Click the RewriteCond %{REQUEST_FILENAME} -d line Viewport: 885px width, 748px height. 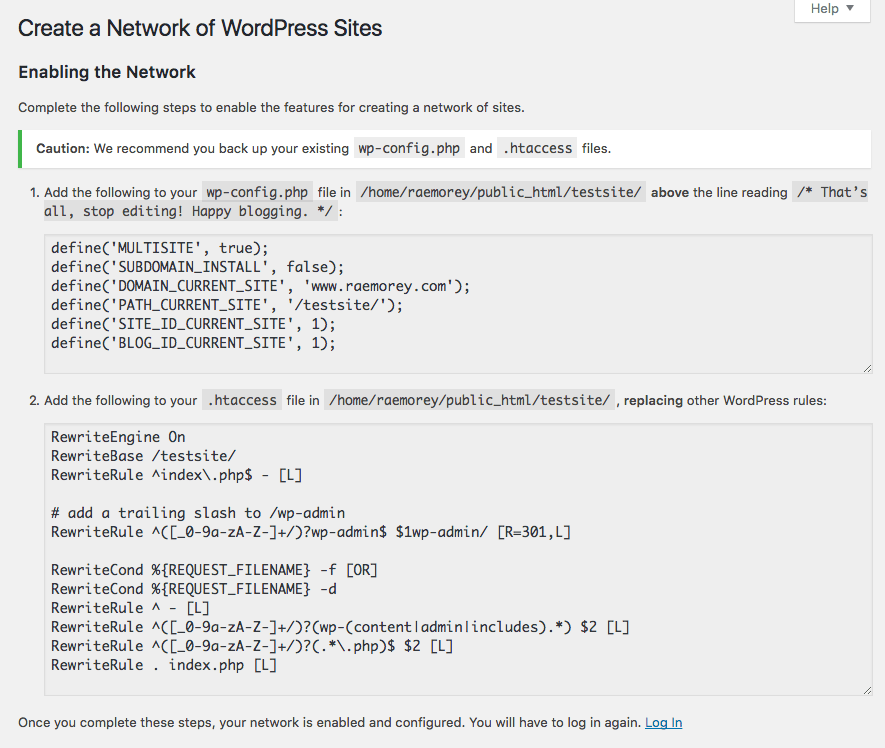194,589
